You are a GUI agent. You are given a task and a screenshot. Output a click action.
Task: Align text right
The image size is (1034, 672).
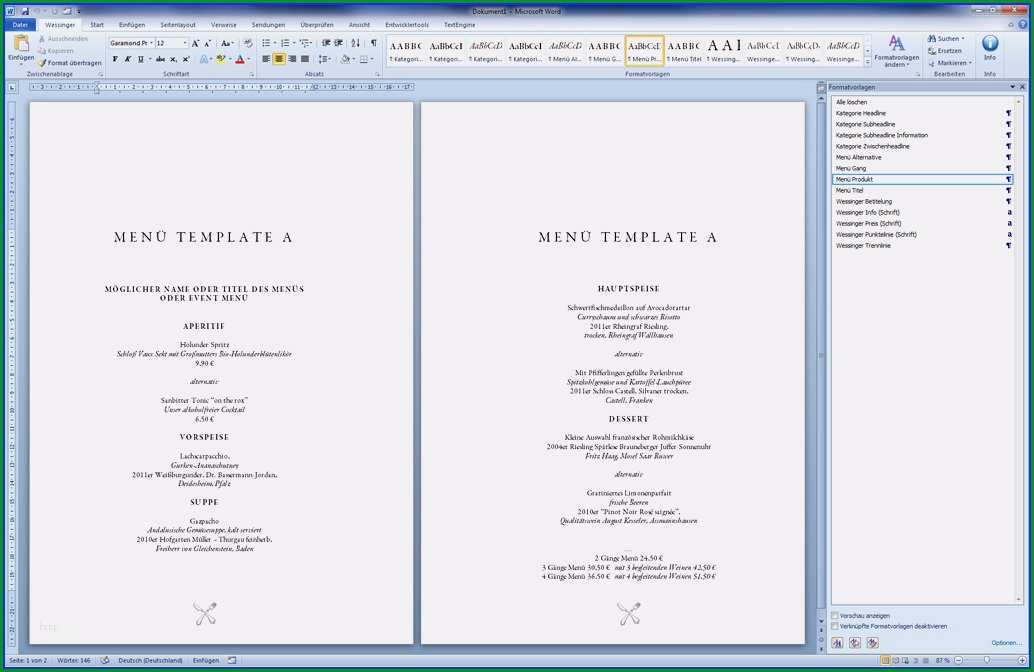click(291, 59)
